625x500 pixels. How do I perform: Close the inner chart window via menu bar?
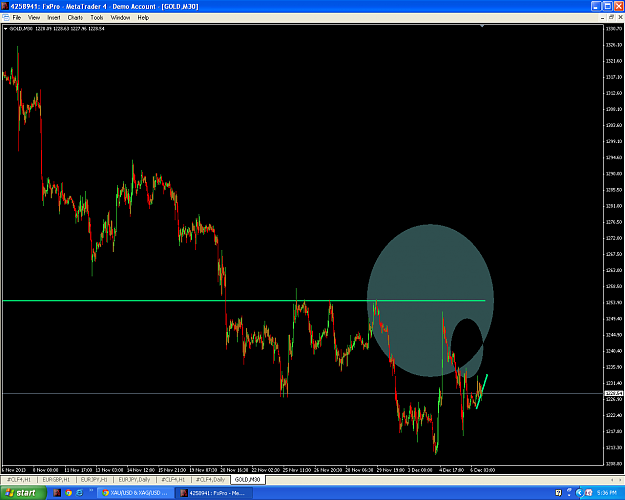620,18
